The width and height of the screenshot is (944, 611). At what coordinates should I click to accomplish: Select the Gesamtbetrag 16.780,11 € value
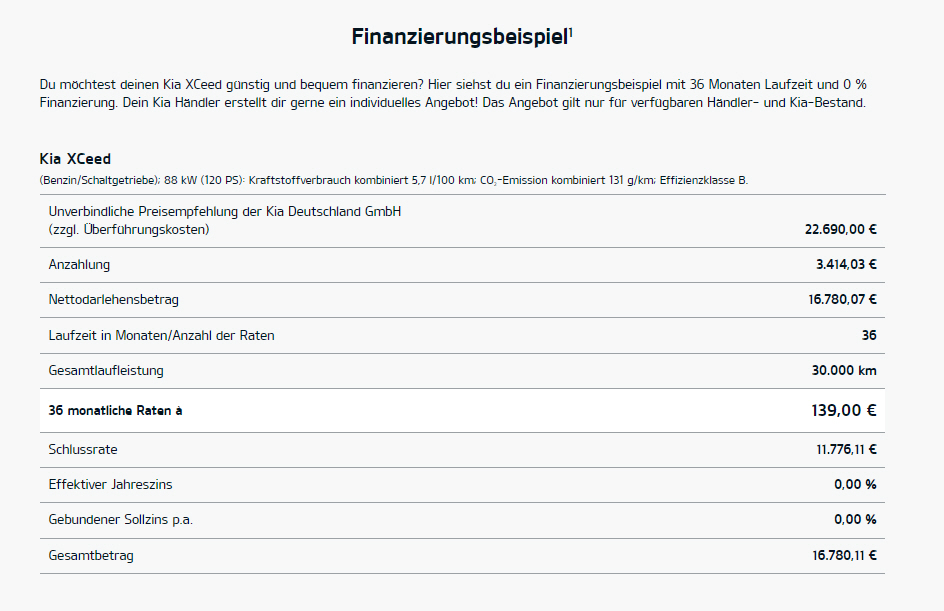click(844, 556)
